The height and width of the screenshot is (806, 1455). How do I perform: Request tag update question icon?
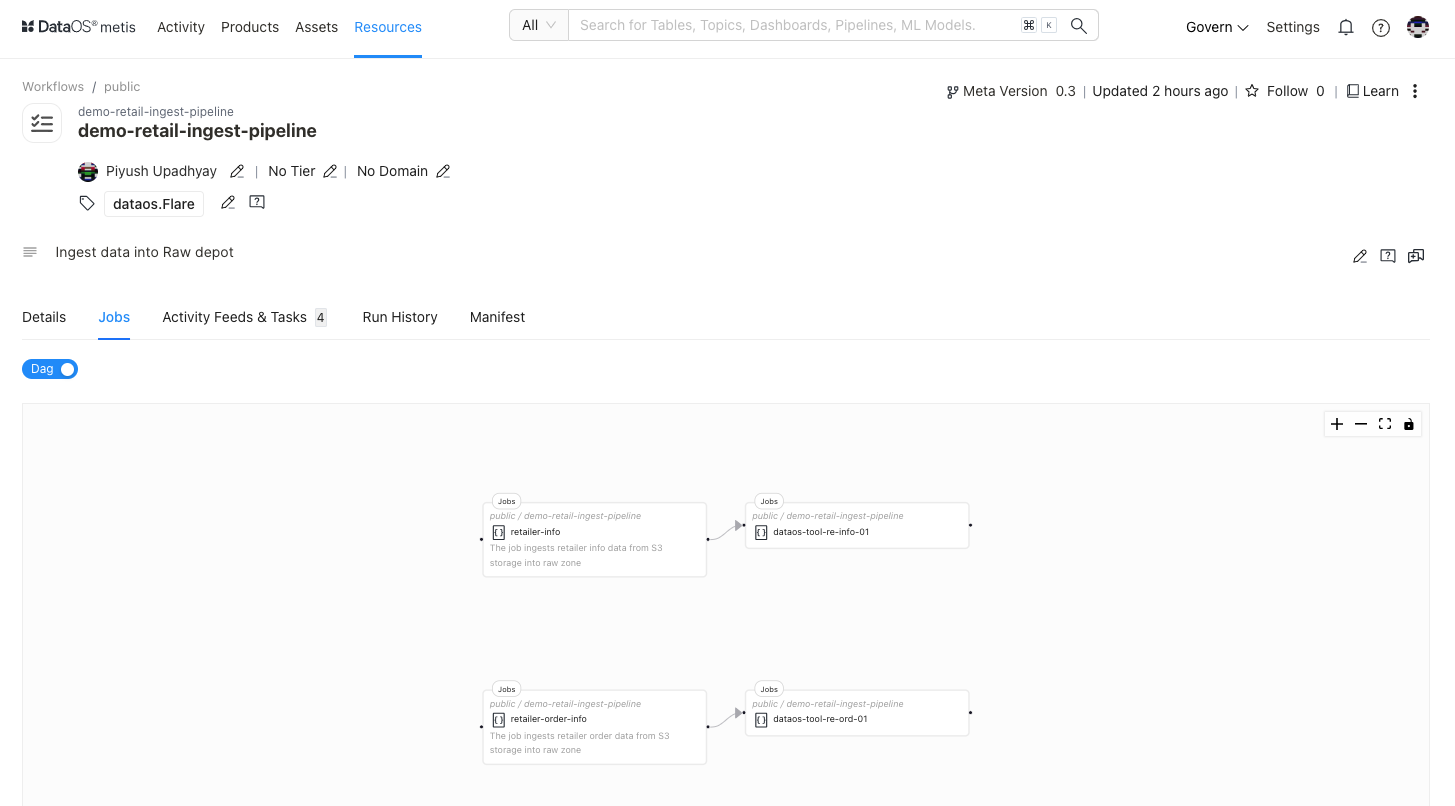coord(257,202)
